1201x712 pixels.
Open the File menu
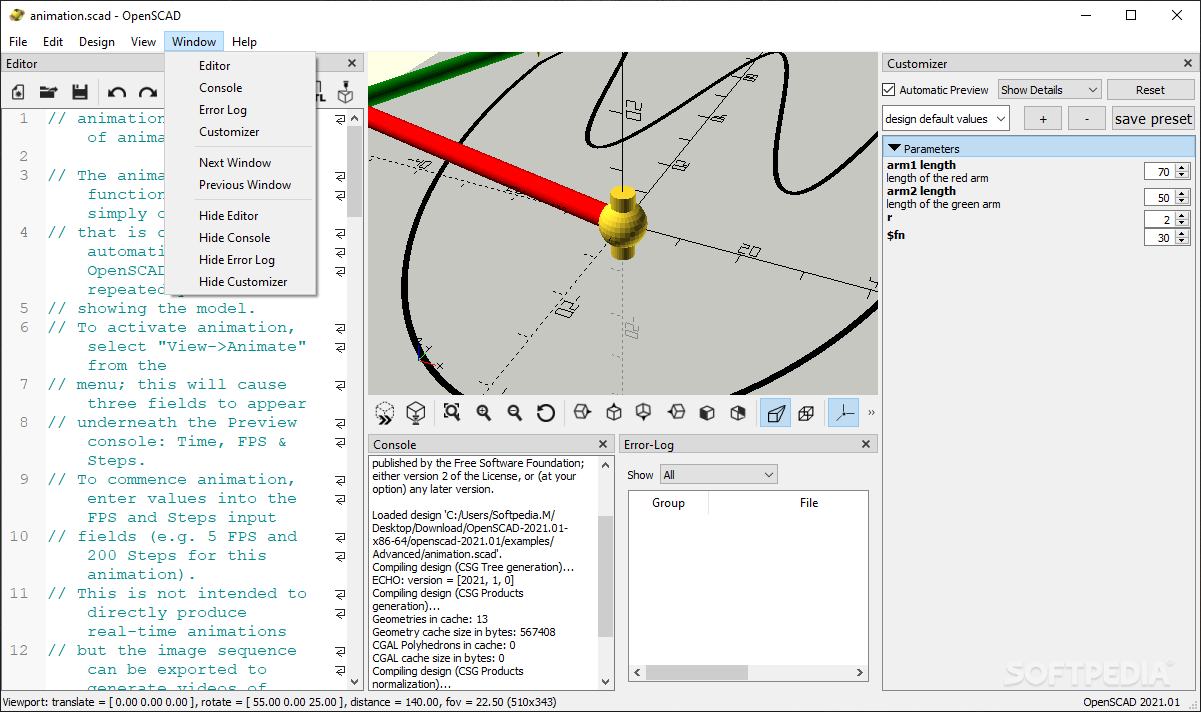coord(18,42)
